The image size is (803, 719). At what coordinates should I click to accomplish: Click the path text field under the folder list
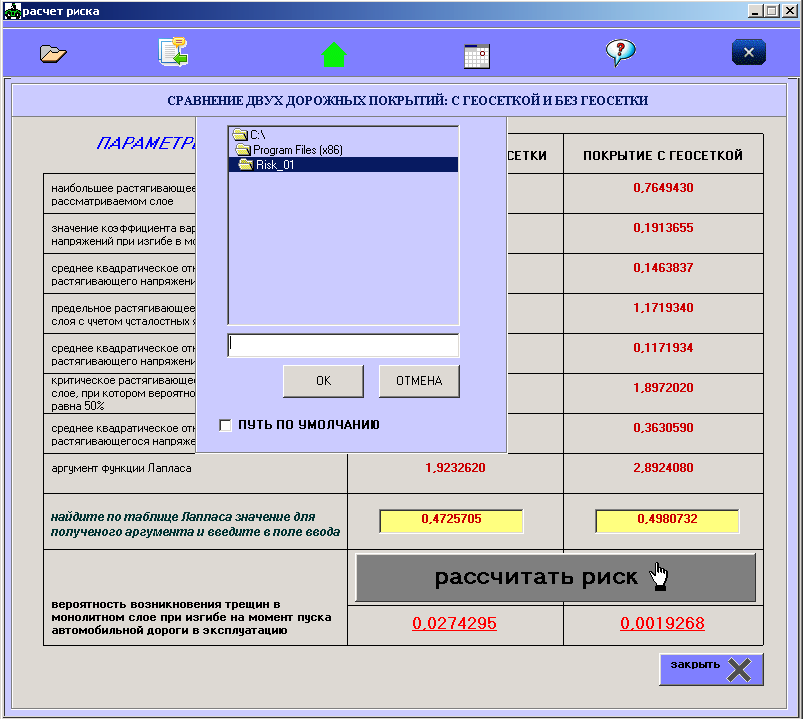(343, 345)
